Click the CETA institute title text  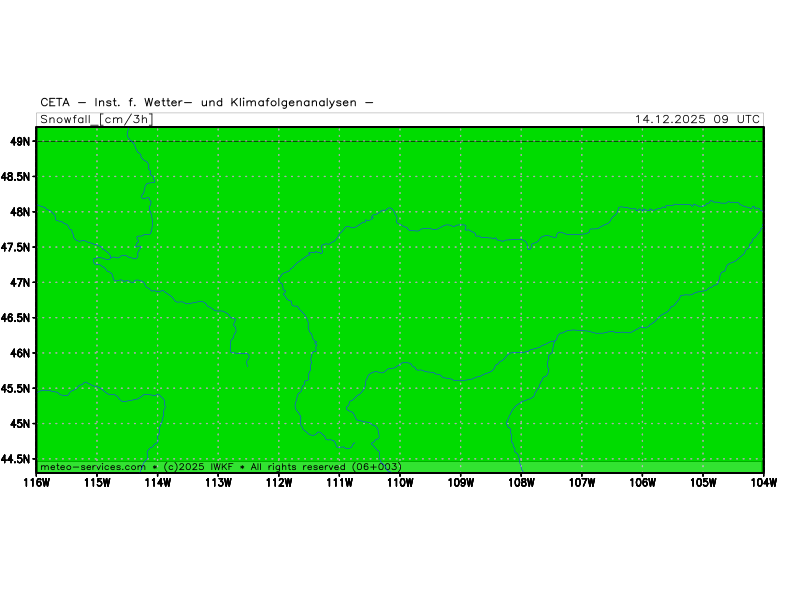[x=207, y=102]
